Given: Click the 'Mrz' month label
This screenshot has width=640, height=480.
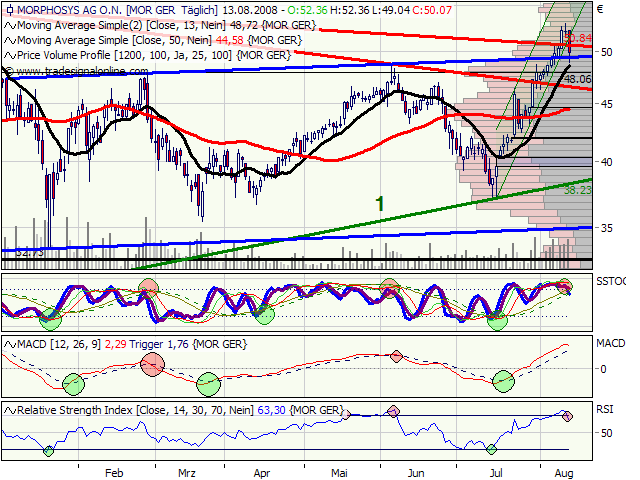Looking at the screenshot, I should tap(187, 473).
